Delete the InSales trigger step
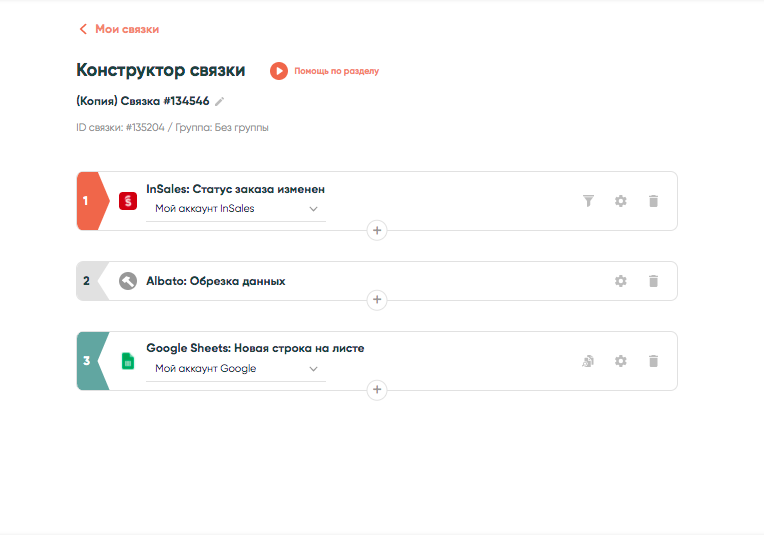 [654, 201]
